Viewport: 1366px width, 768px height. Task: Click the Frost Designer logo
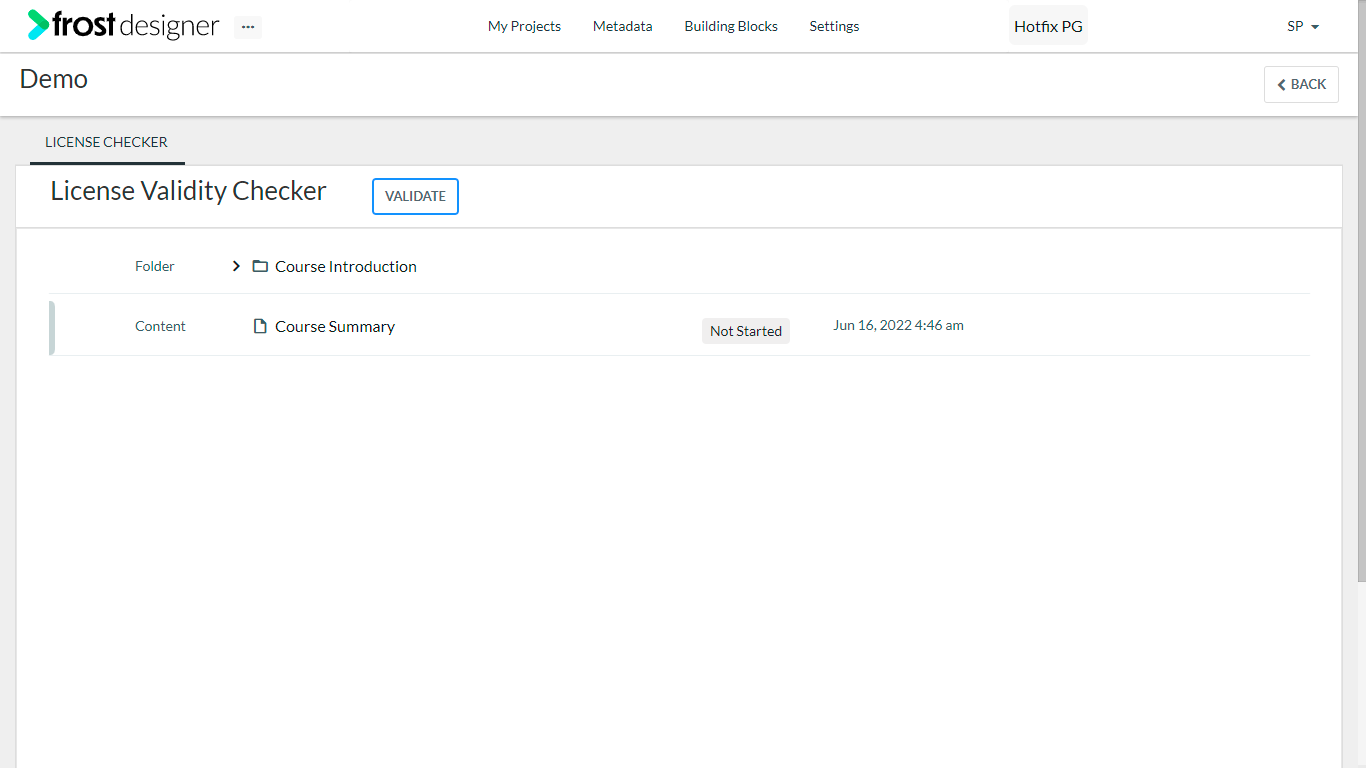(x=123, y=25)
